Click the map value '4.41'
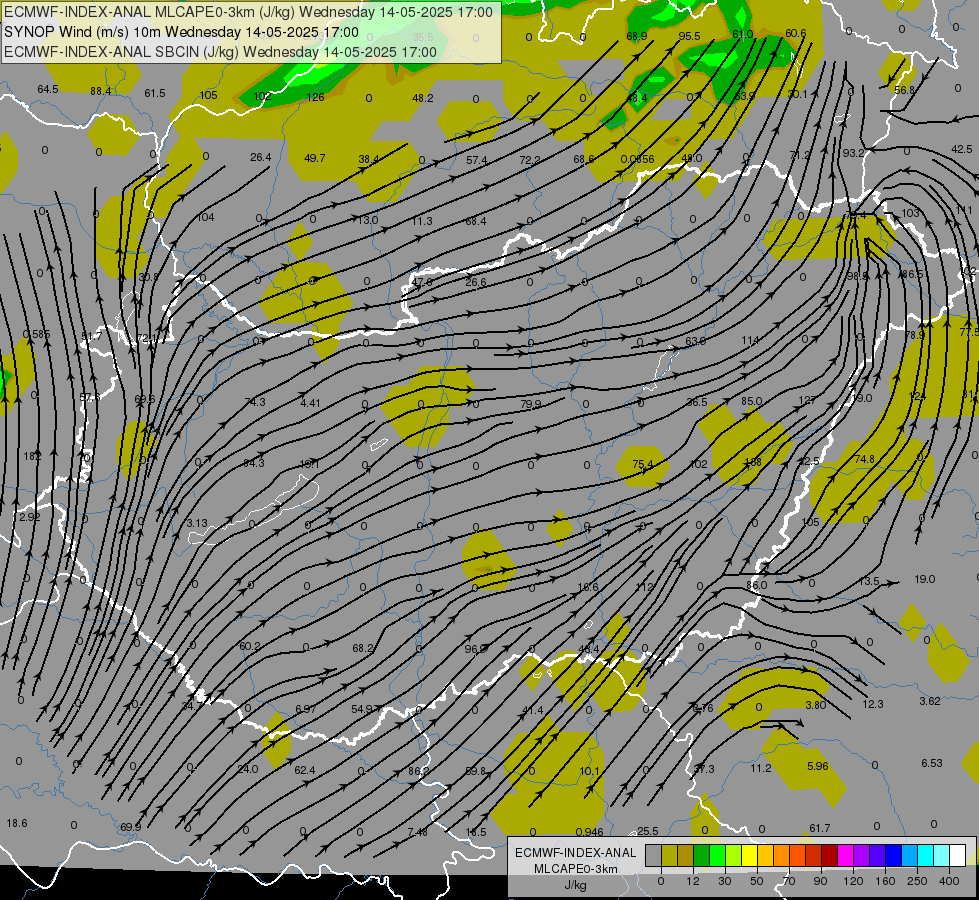This screenshot has width=979, height=900. point(310,403)
